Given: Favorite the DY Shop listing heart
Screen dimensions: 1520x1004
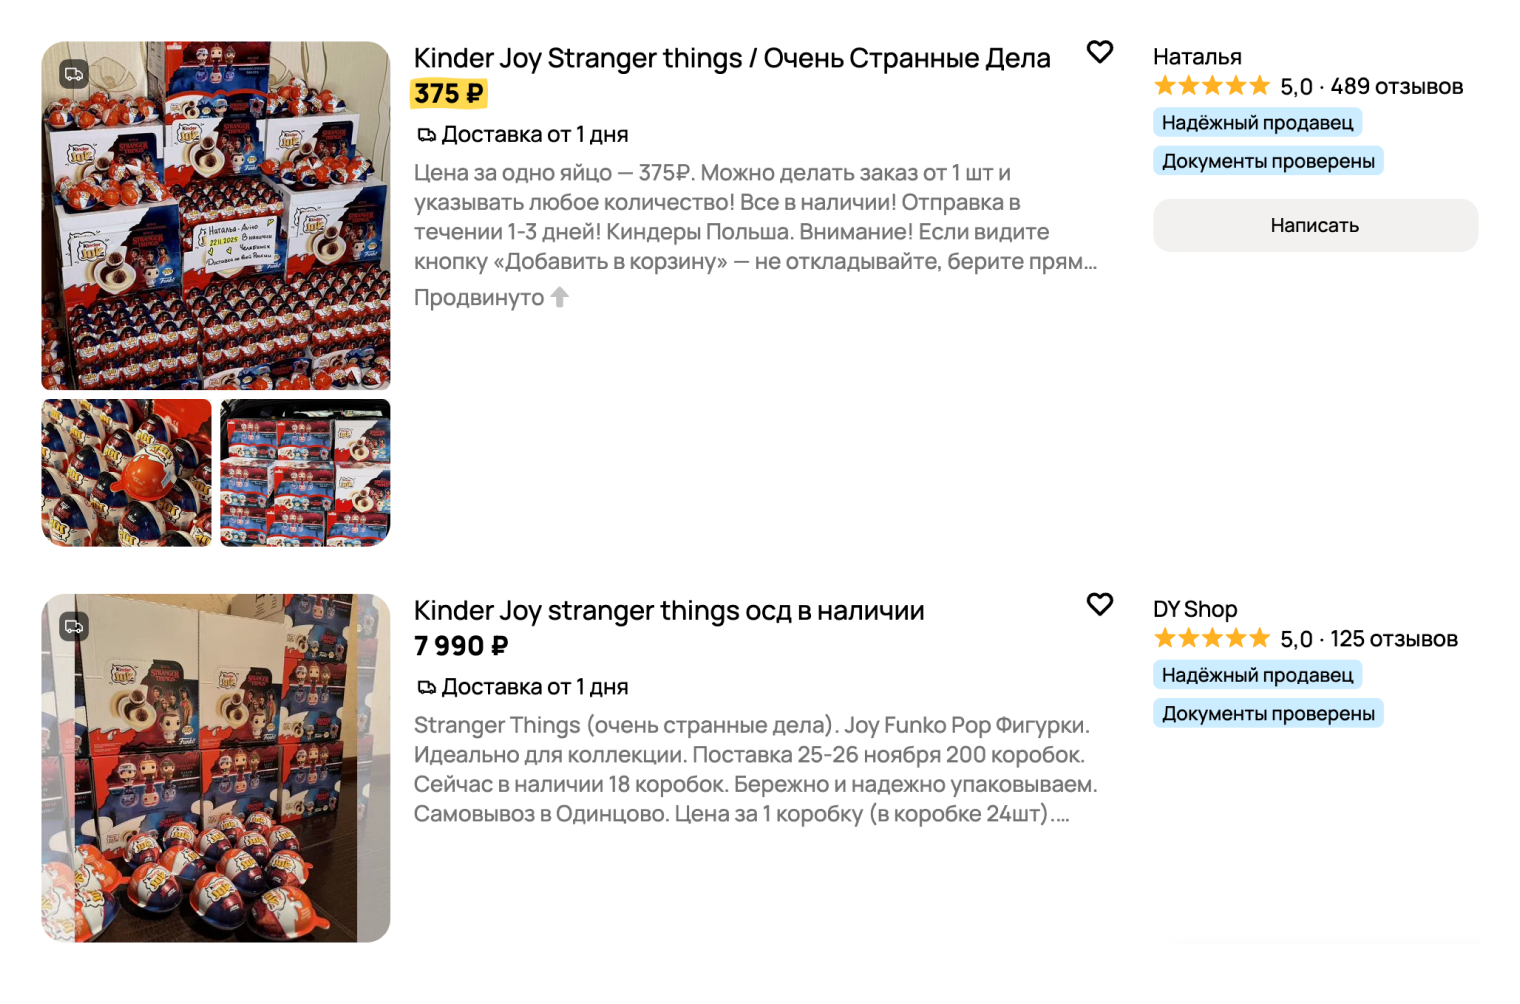Looking at the screenshot, I should pos(1099,604).
